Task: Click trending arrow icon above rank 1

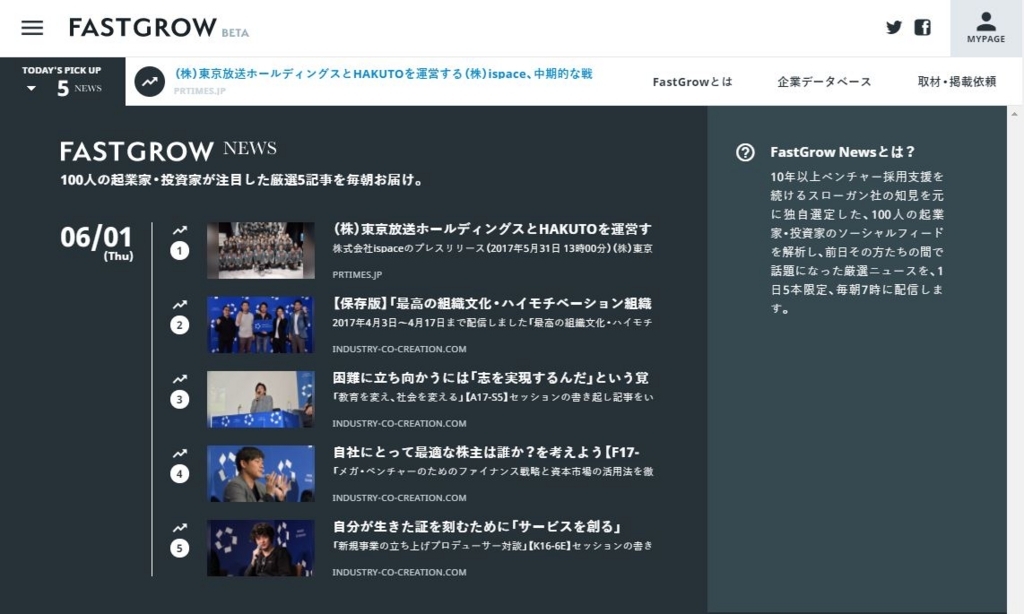Action: 180,231
